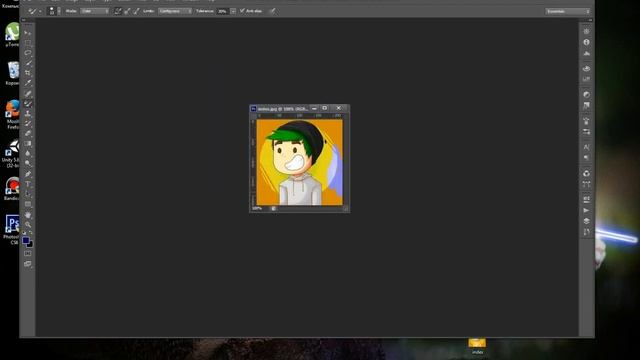Open the Character panel icon
Image resolution: width=640 pixels, height=360 pixels.
point(587,147)
